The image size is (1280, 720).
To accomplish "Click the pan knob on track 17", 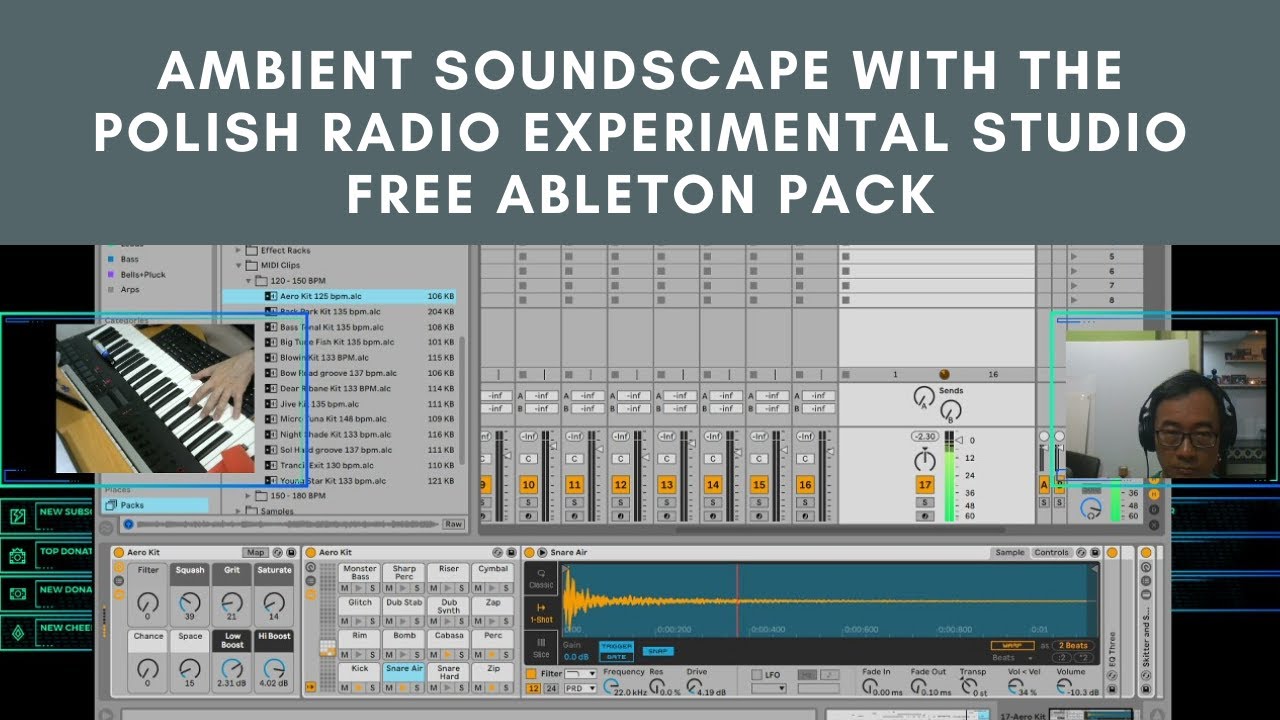I will coord(925,460).
